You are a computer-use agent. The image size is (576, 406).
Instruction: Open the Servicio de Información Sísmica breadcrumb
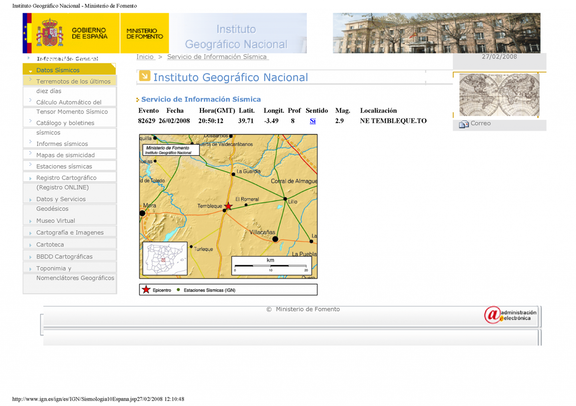coord(217,57)
